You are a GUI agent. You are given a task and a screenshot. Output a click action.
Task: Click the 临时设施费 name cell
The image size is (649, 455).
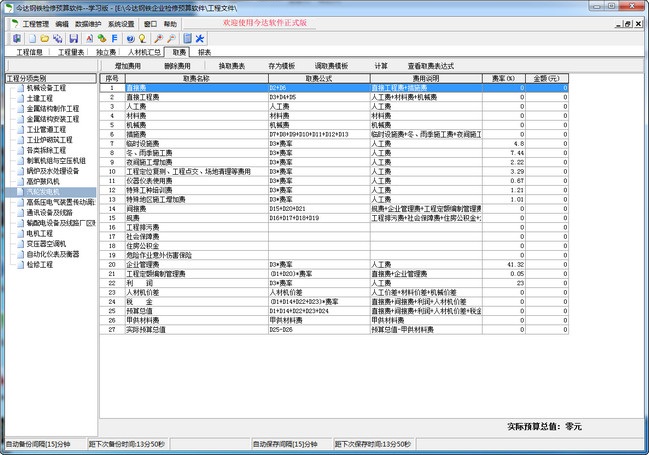click(x=197, y=144)
